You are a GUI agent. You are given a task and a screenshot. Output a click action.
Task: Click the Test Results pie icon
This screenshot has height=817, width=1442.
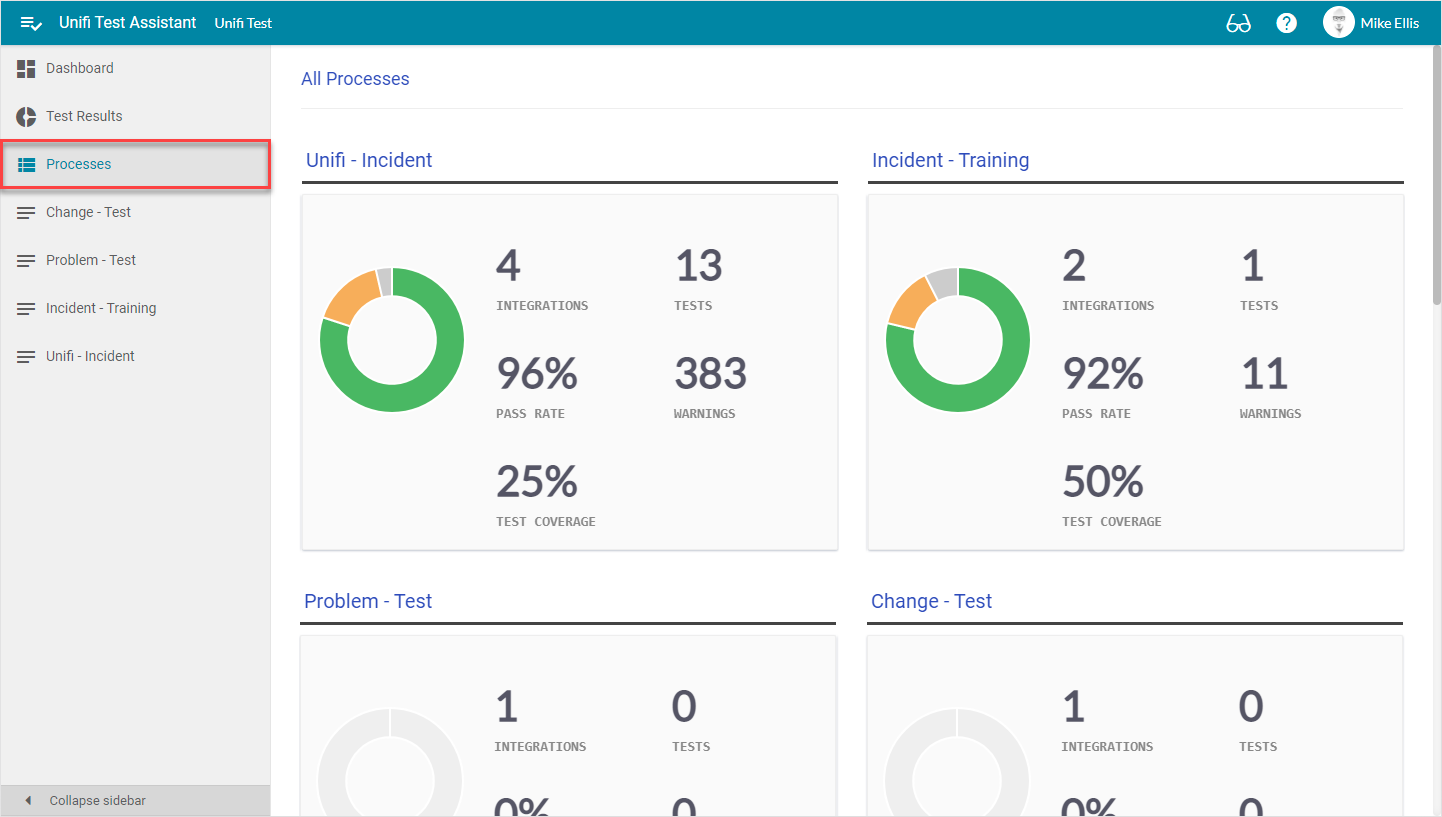(x=26, y=116)
